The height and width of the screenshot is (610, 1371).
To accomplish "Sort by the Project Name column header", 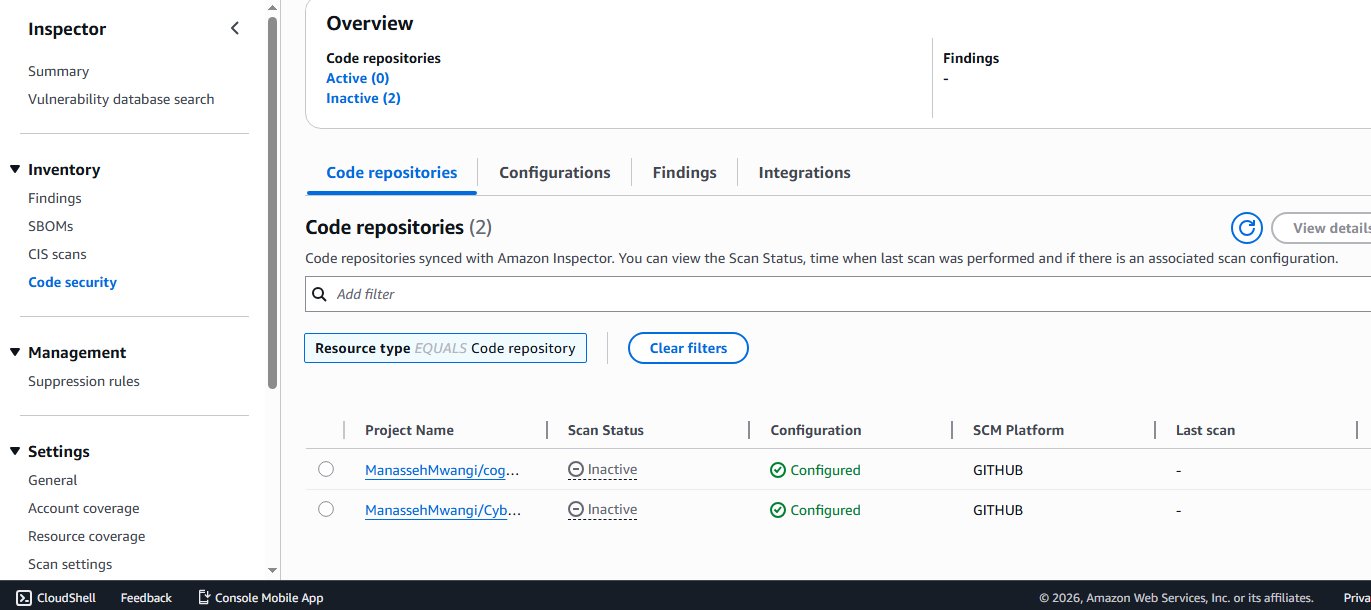I will 409,430.
